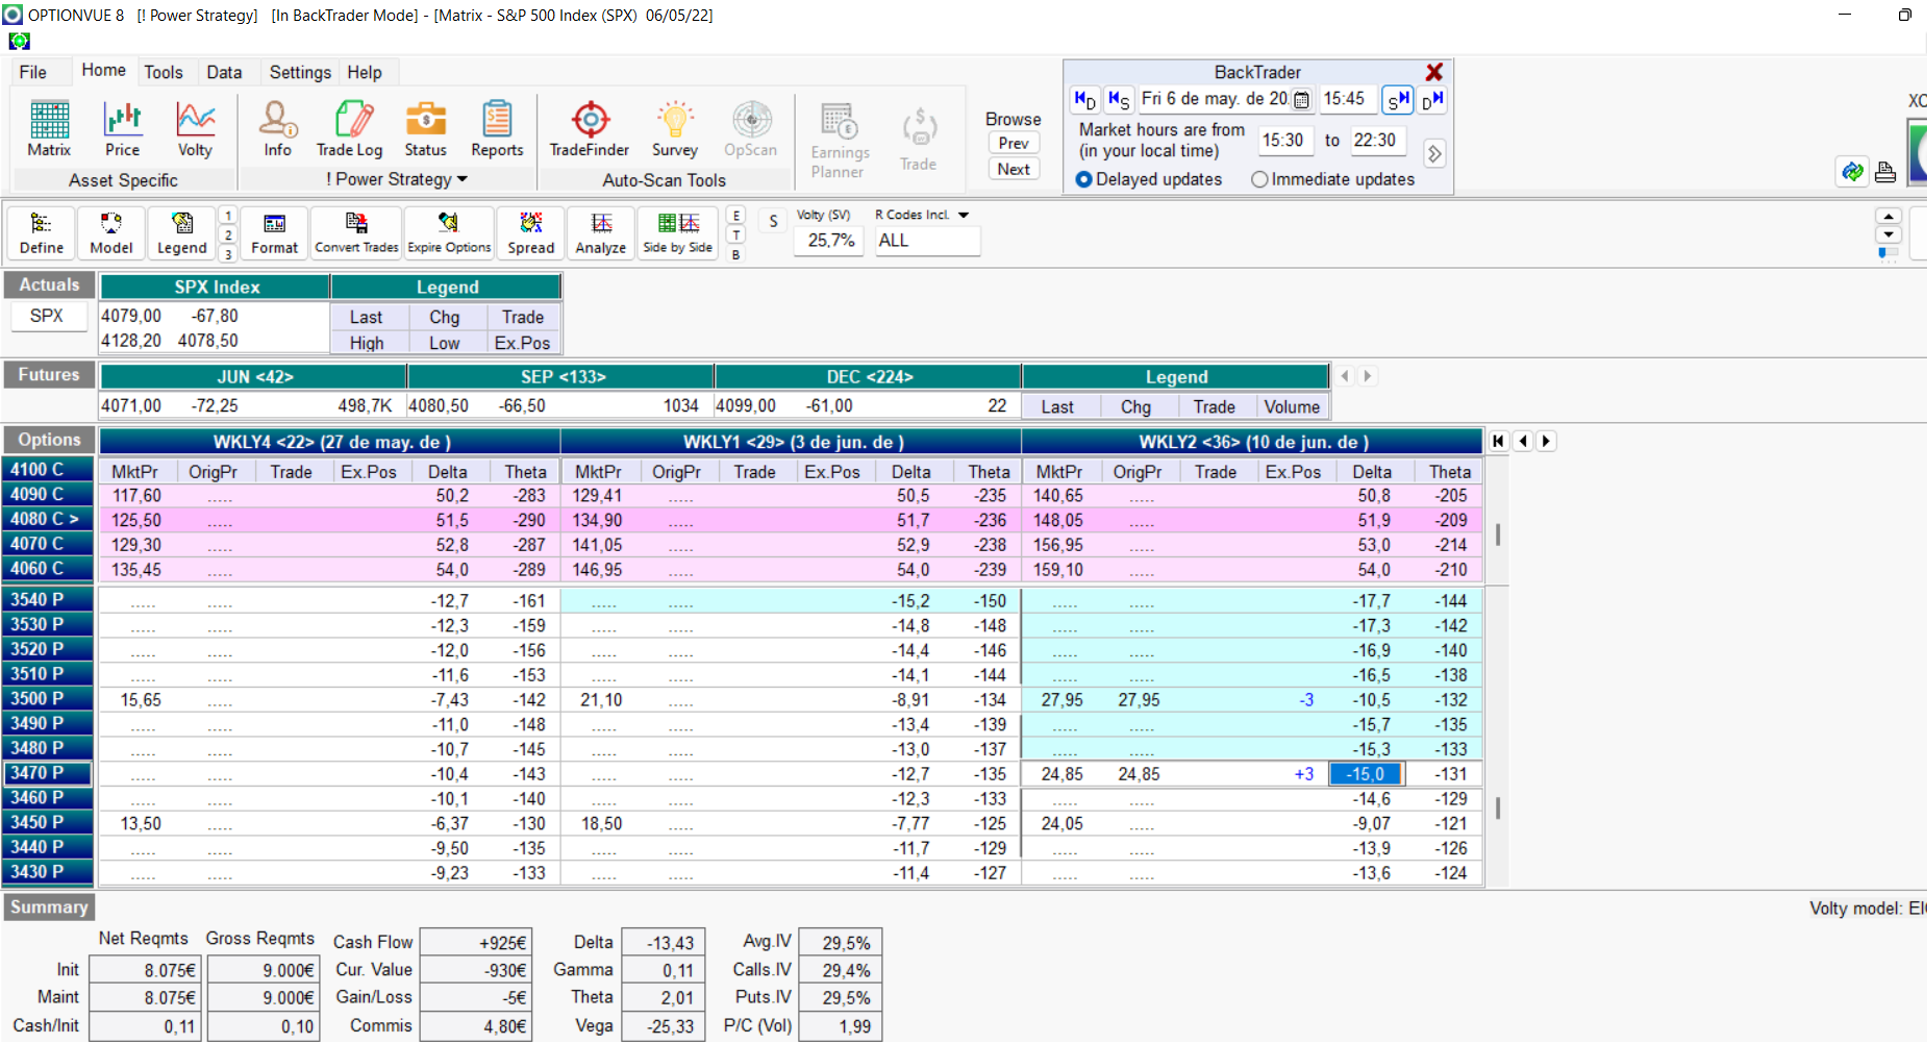This screenshot has height=1042, width=1927.
Task: Open the File menu
Action: (33, 72)
